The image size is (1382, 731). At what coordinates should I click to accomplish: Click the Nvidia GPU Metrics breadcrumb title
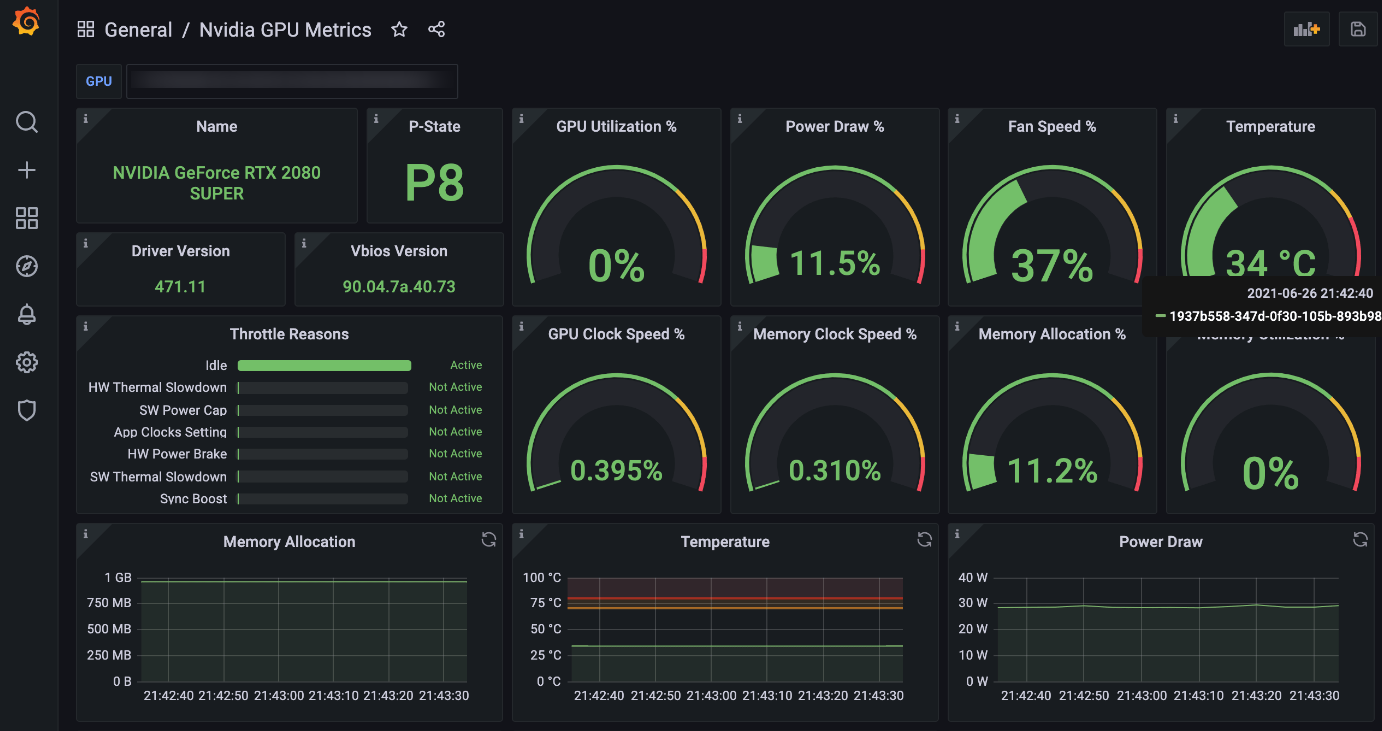pos(285,30)
